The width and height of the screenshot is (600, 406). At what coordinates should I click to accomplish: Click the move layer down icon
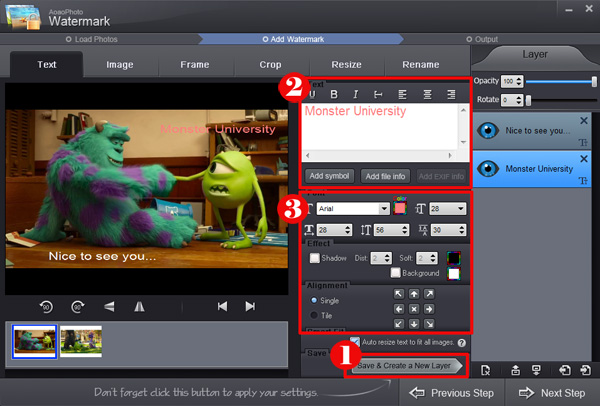click(x=536, y=370)
